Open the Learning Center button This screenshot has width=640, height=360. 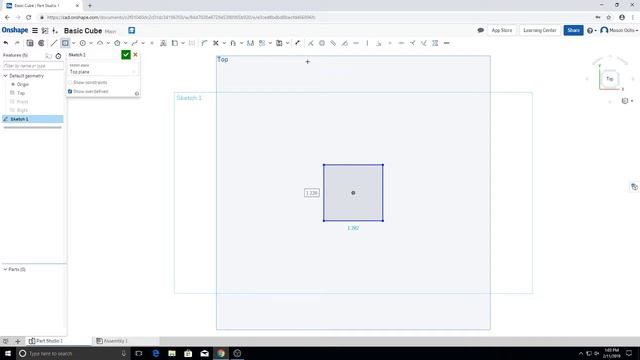(x=540, y=30)
